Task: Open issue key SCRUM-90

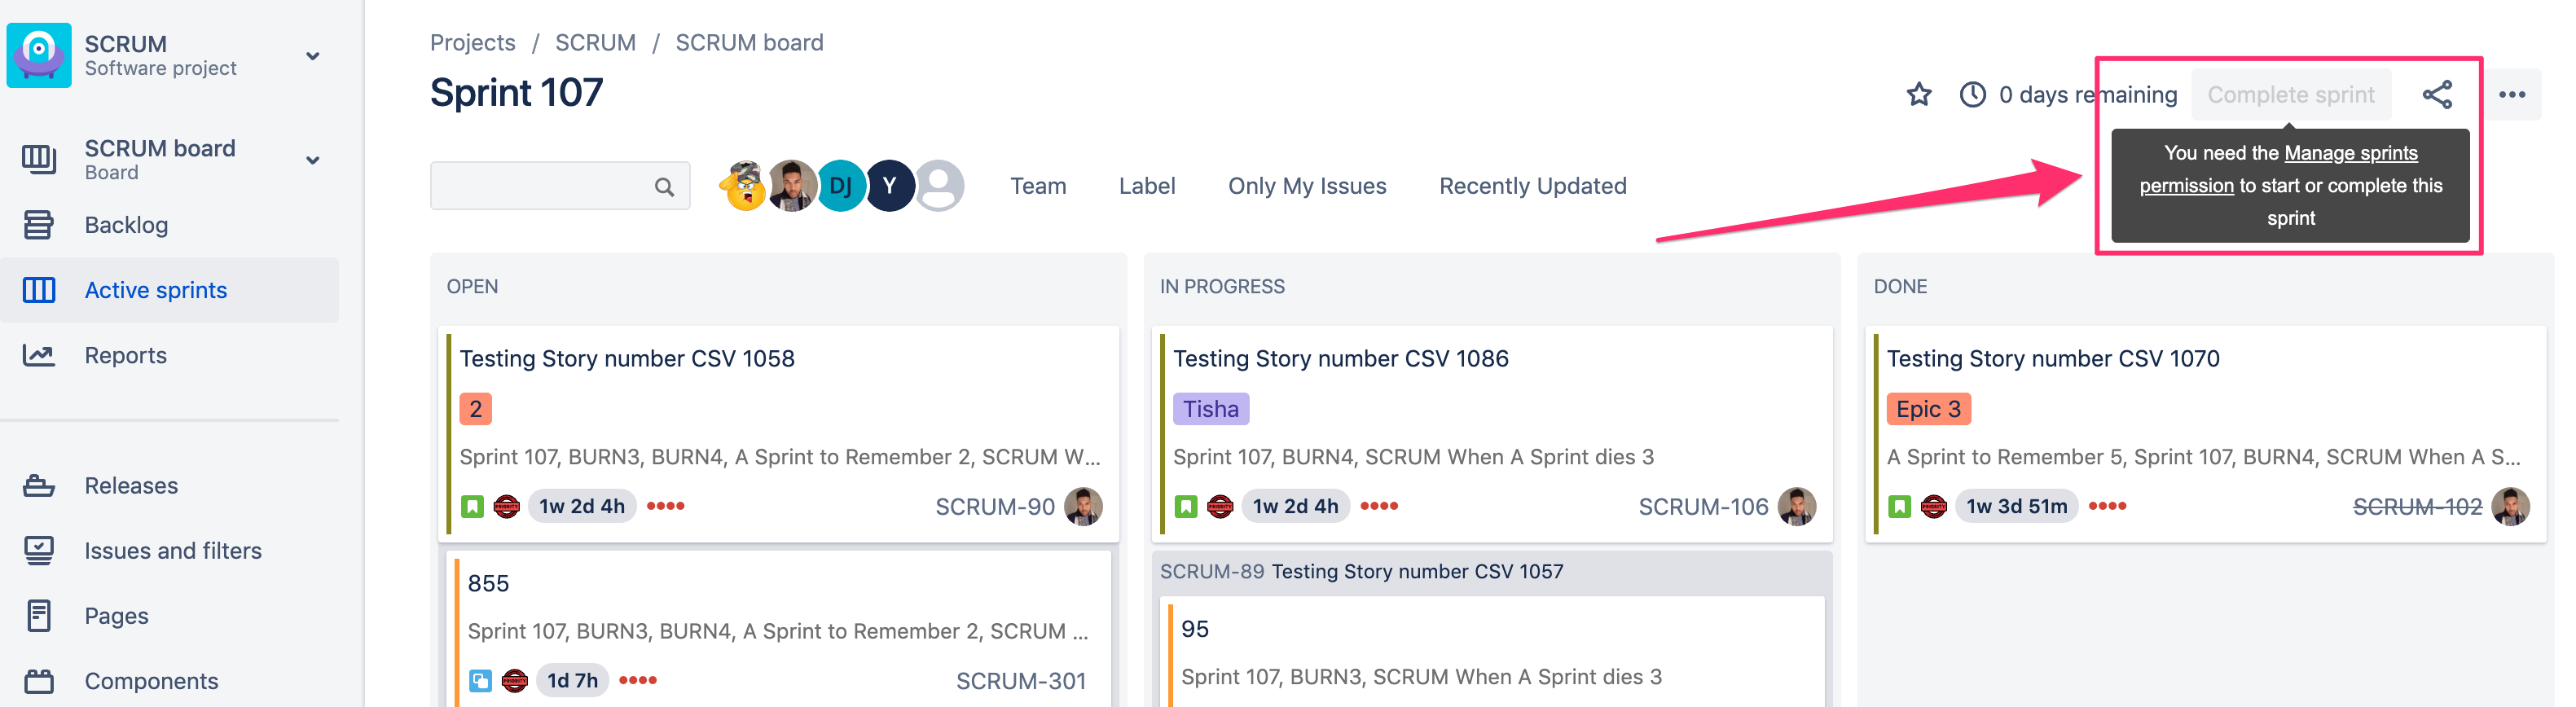Action: coord(995,507)
